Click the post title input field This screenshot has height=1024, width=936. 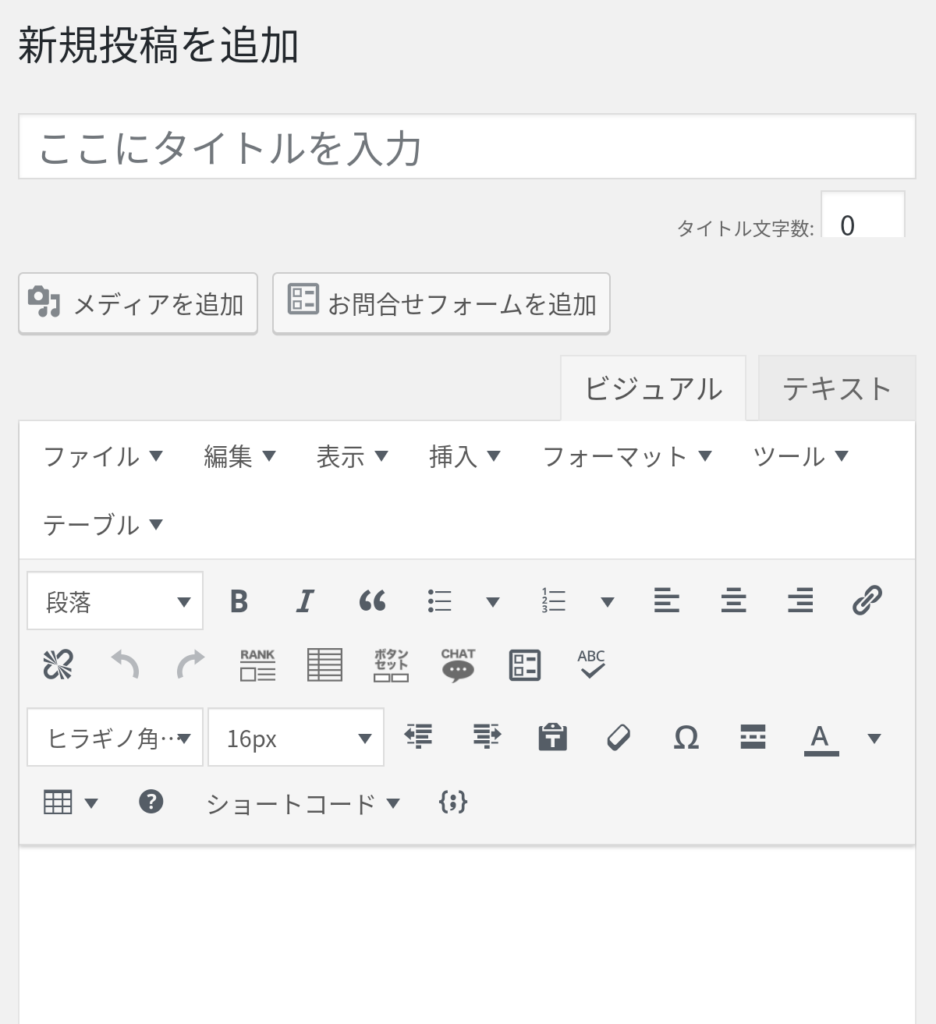click(x=467, y=147)
